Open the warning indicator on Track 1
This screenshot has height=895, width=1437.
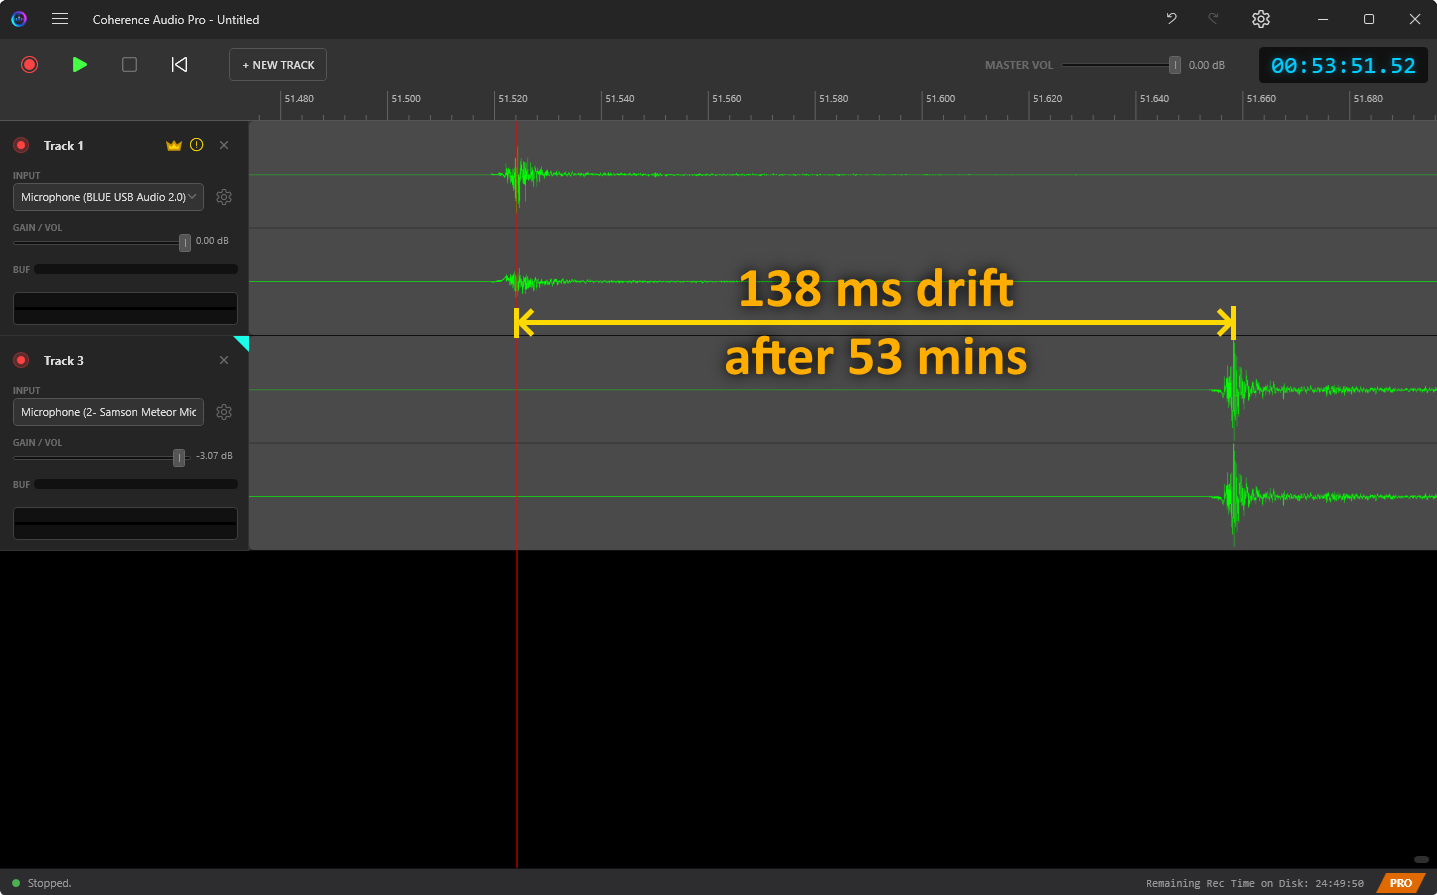pyautogui.click(x=197, y=144)
